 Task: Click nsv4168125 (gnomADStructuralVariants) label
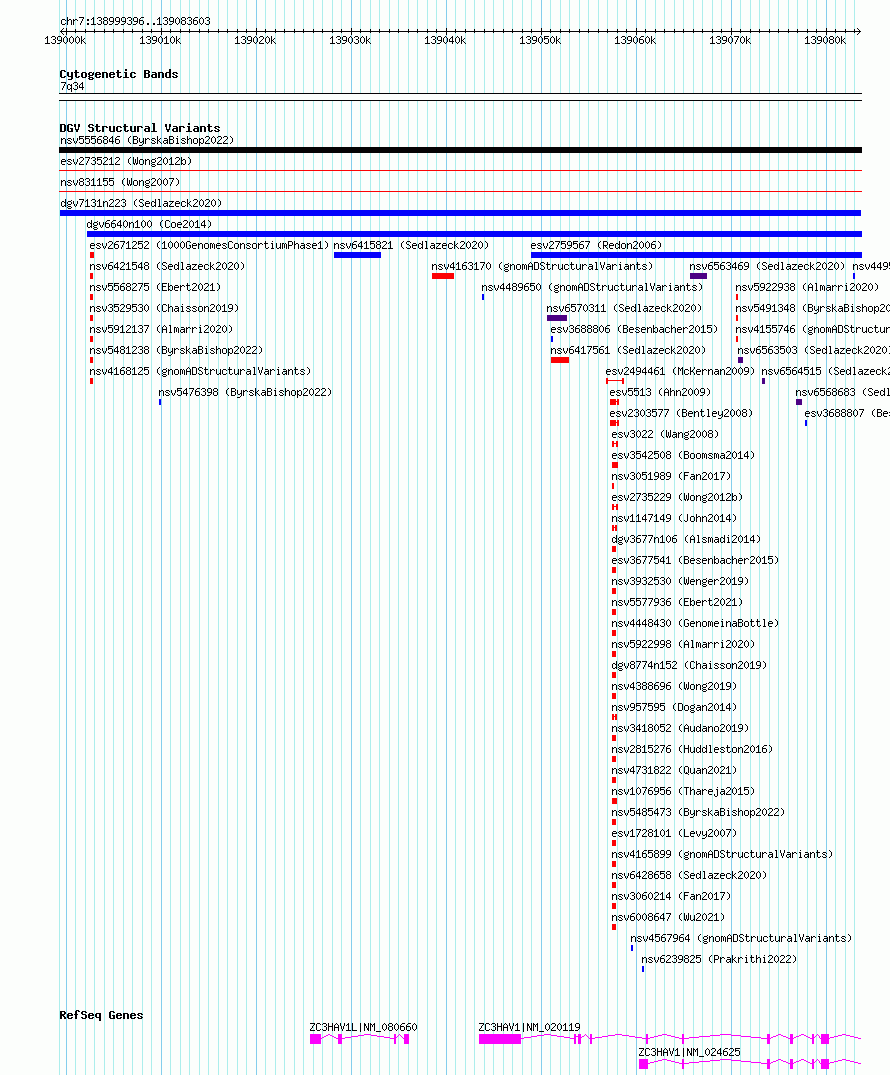(200, 372)
